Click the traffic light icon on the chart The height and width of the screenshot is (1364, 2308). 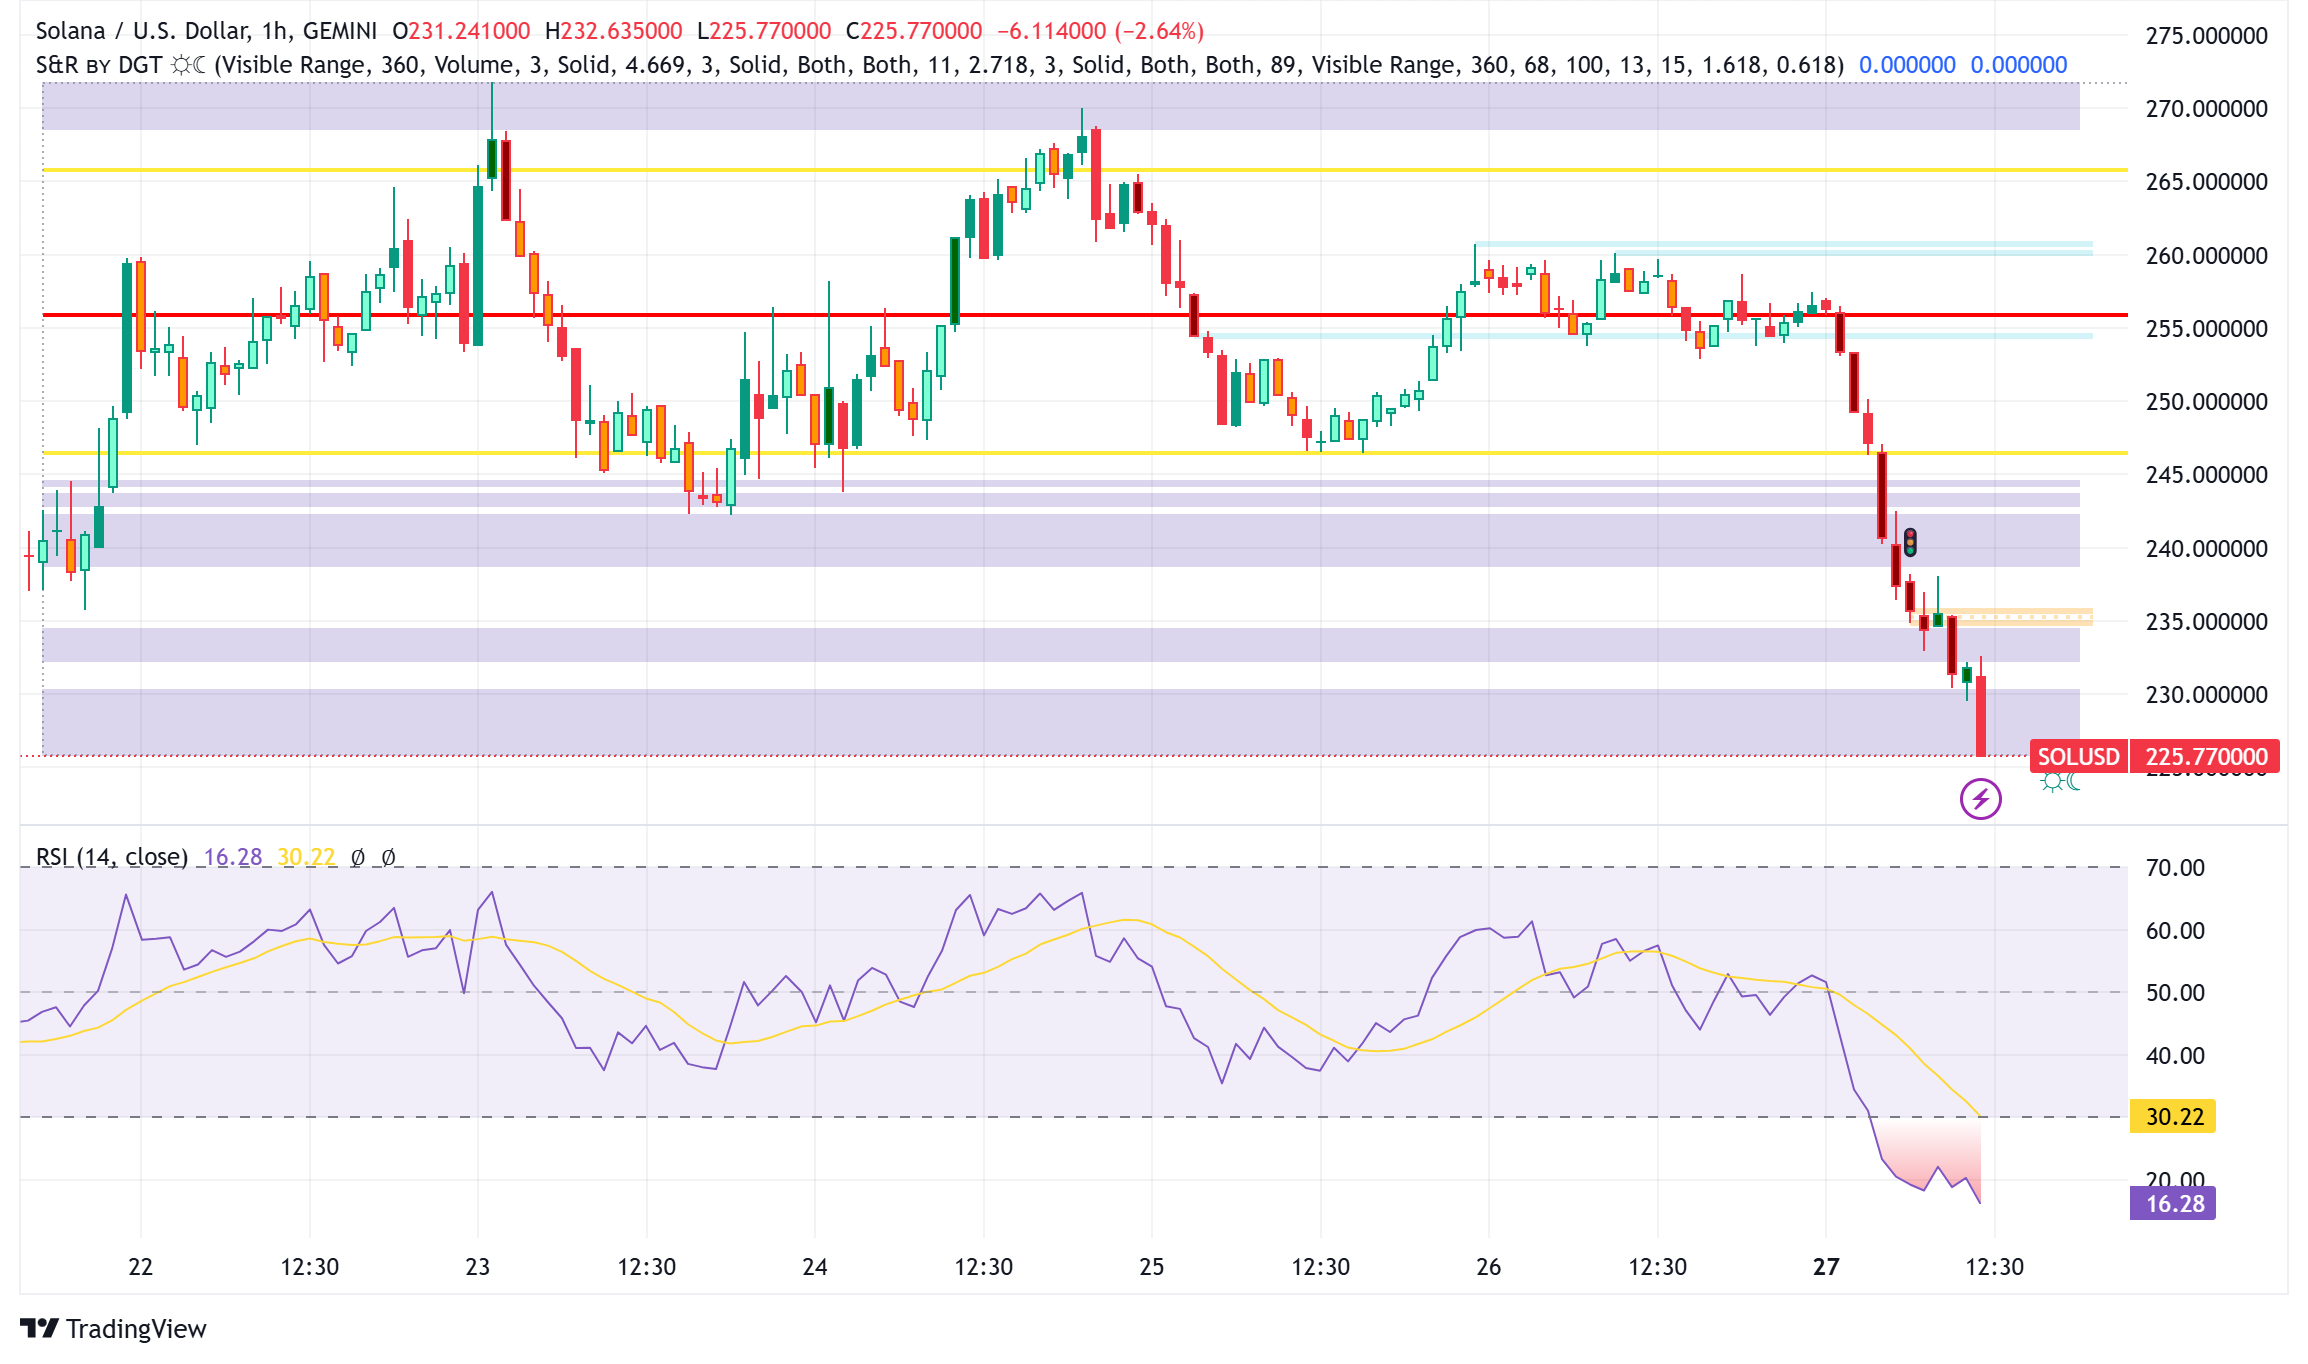pos(1910,543)
